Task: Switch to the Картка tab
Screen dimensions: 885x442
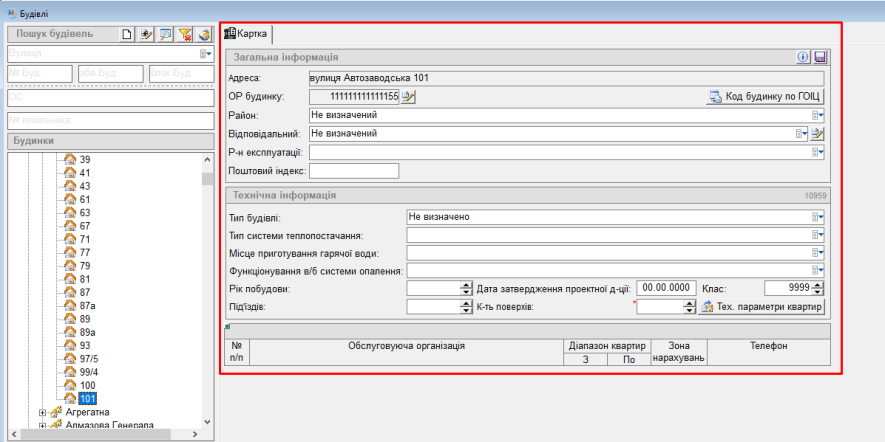Action: (246, 34)
